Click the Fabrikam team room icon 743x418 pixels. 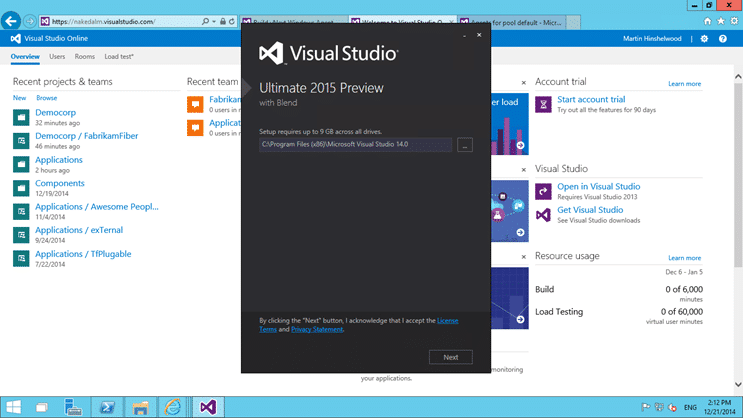pos(195,104)
